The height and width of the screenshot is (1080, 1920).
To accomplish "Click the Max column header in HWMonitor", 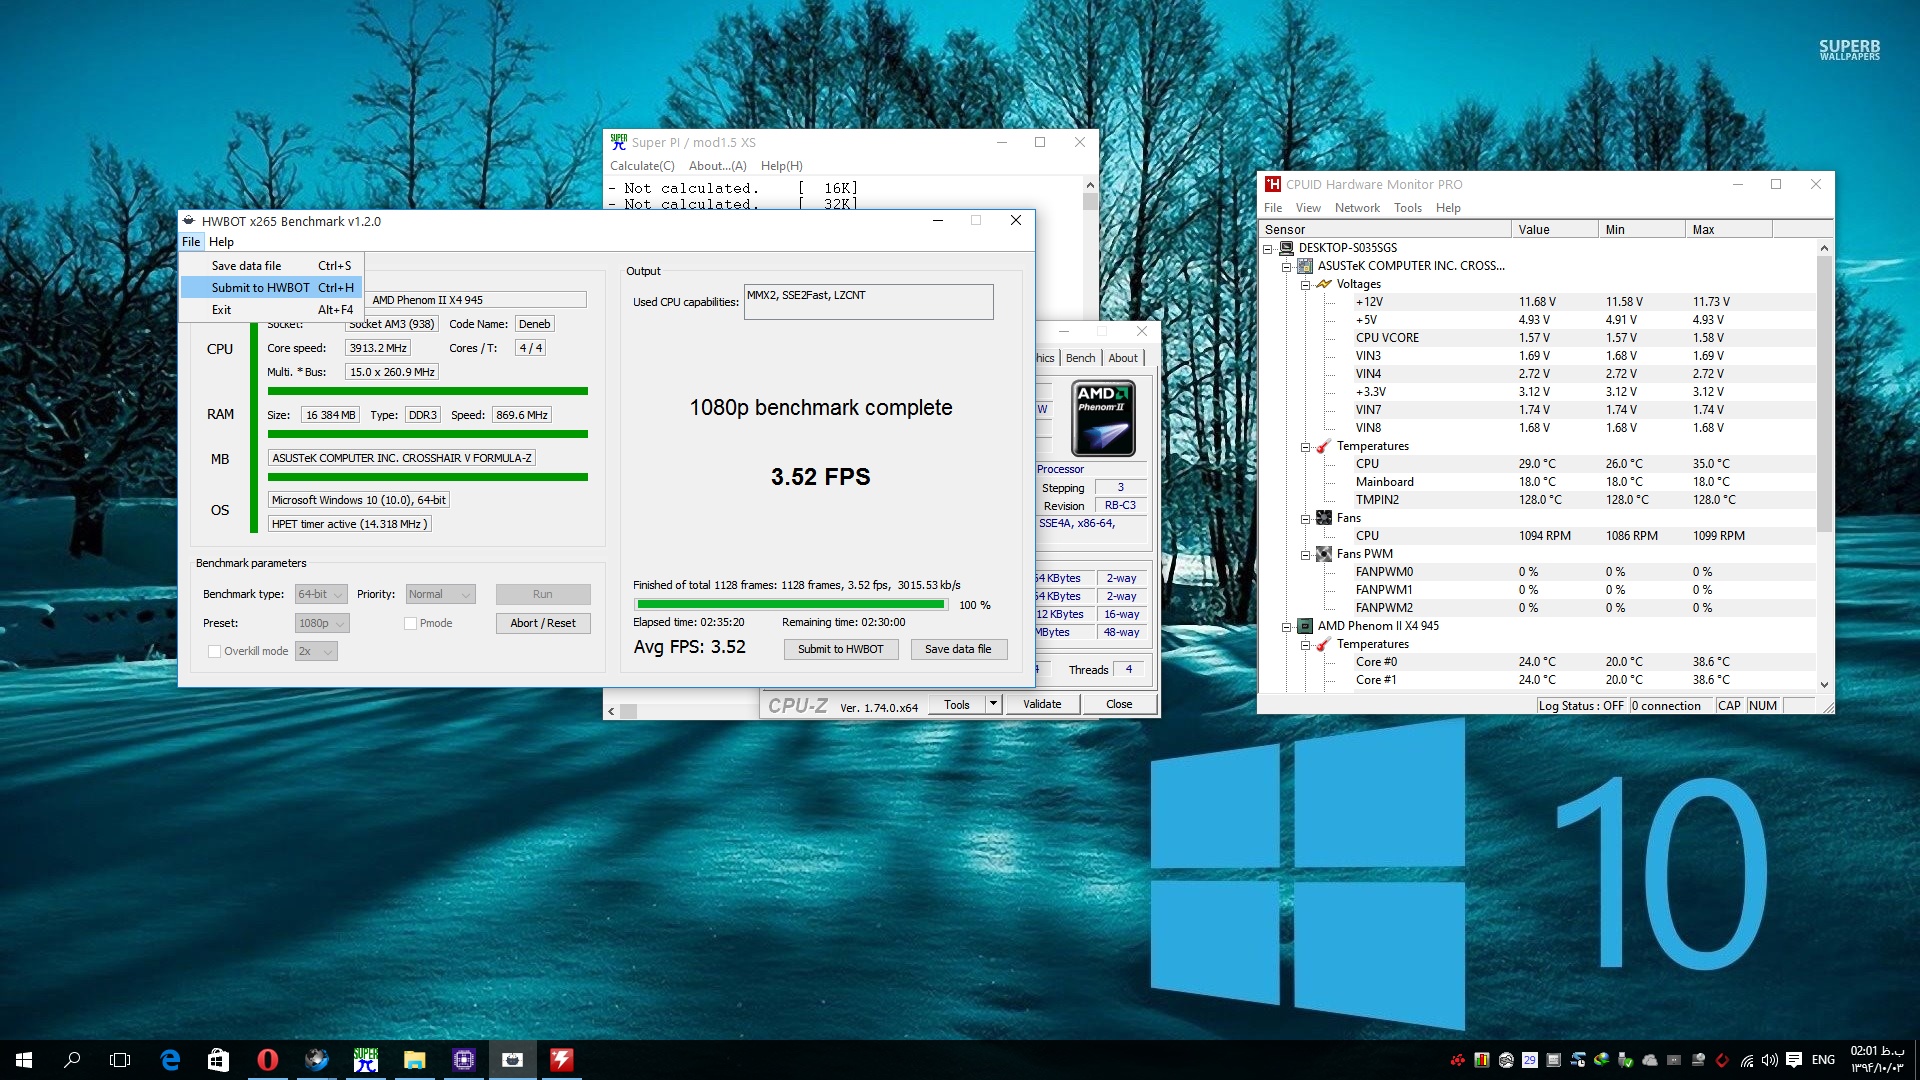I will [1729, 230].
